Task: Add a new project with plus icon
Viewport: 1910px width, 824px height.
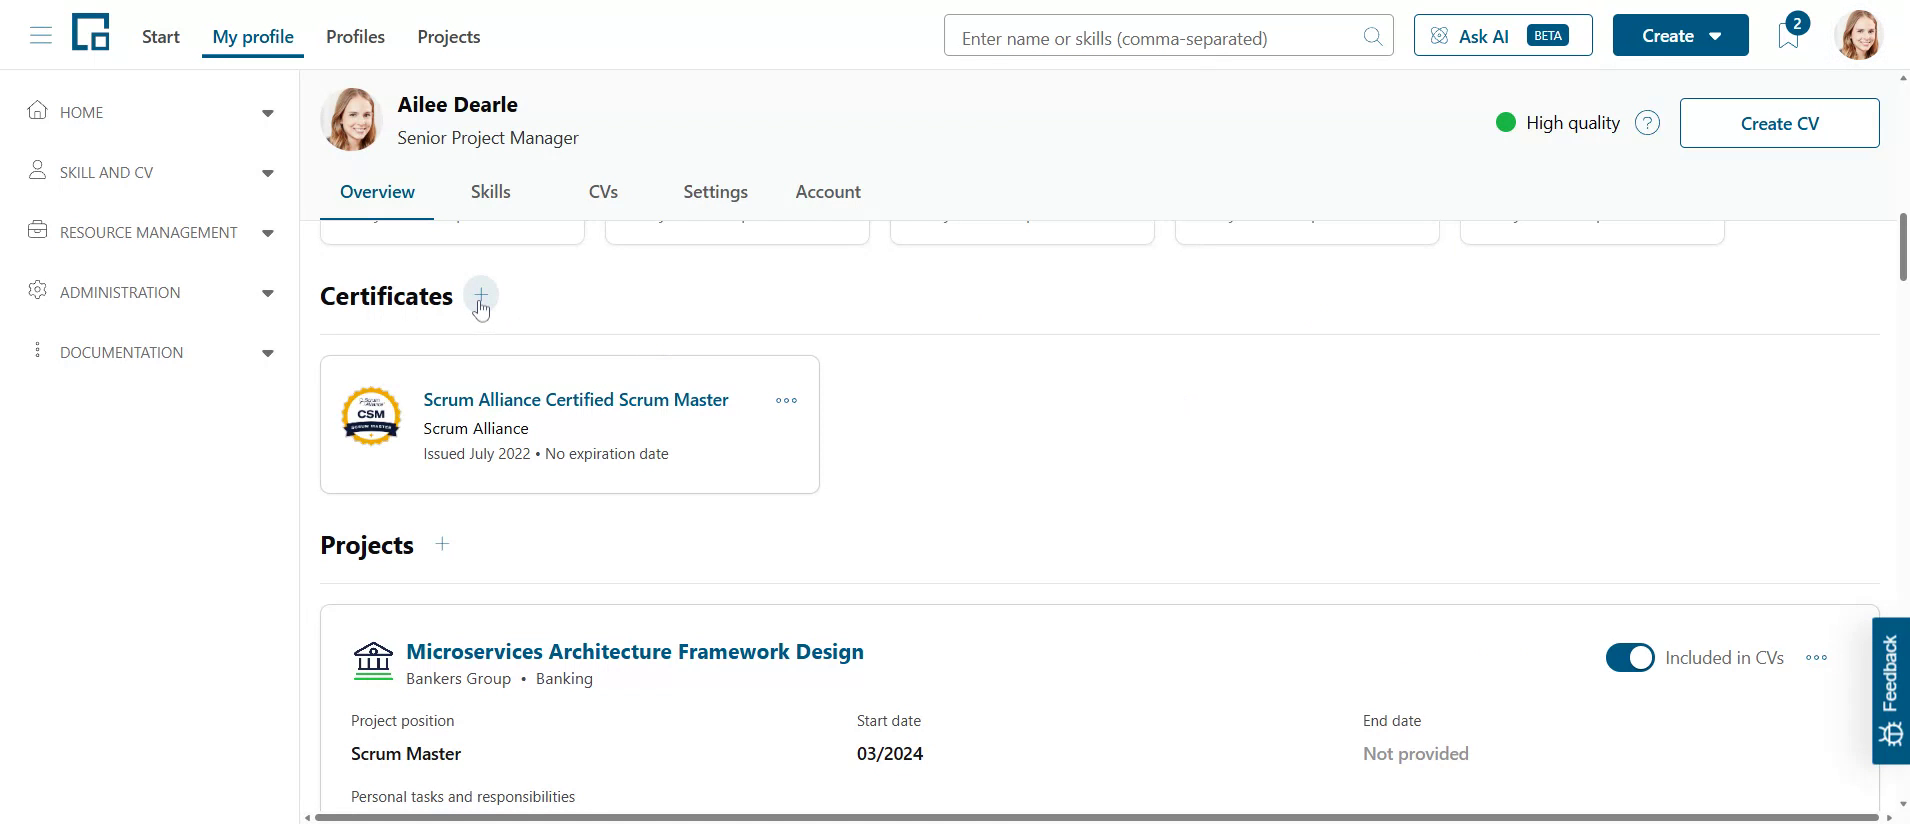Action: click(442, 544)
